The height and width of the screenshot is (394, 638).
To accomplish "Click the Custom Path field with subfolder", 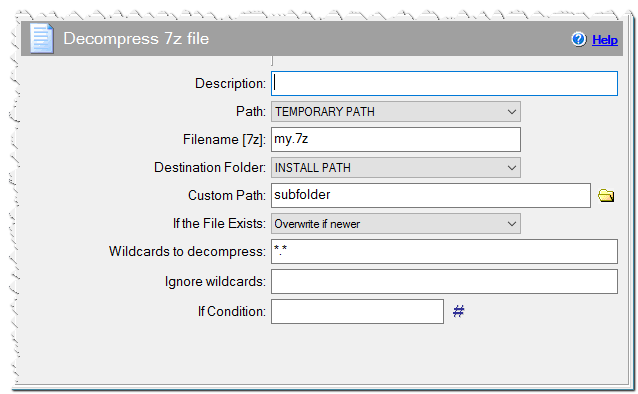I will tap(431, 195).
